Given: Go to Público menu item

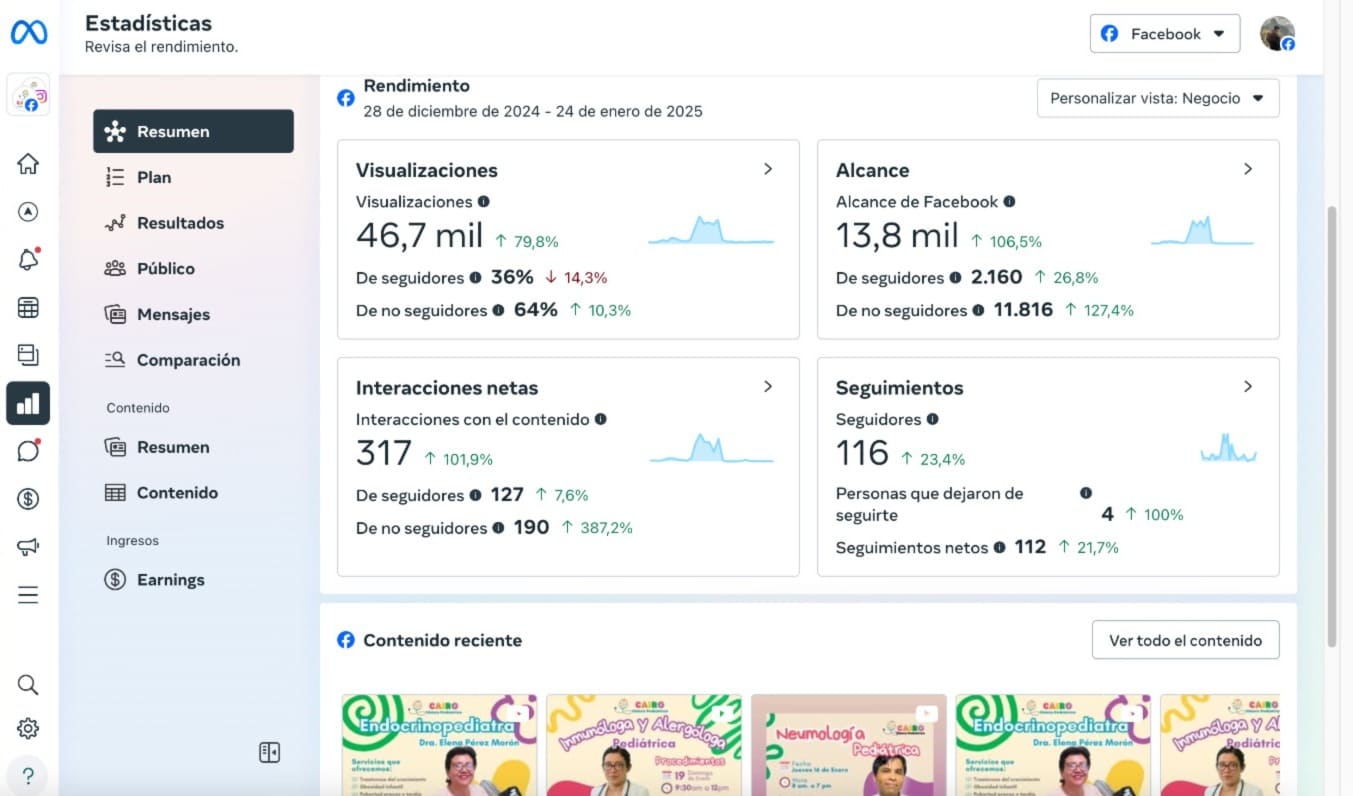Looking at the screenshot, I should coord(165,268).
